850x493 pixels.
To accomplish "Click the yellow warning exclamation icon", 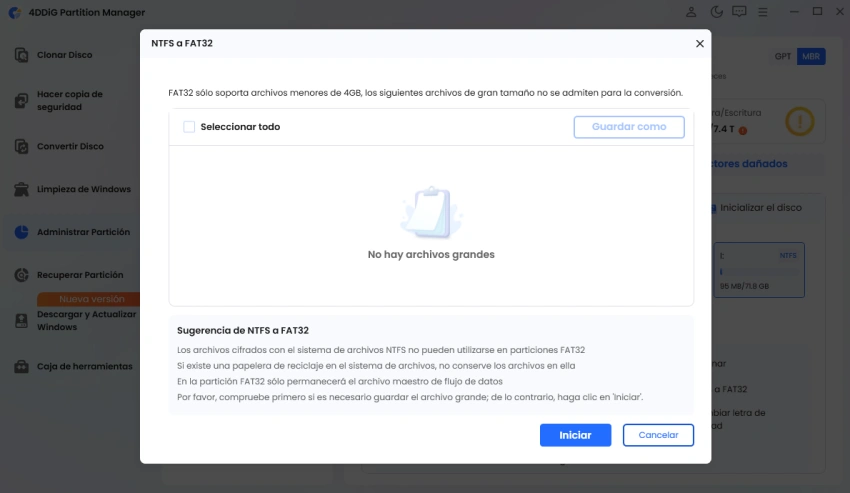I will click(x=800, y=121).
